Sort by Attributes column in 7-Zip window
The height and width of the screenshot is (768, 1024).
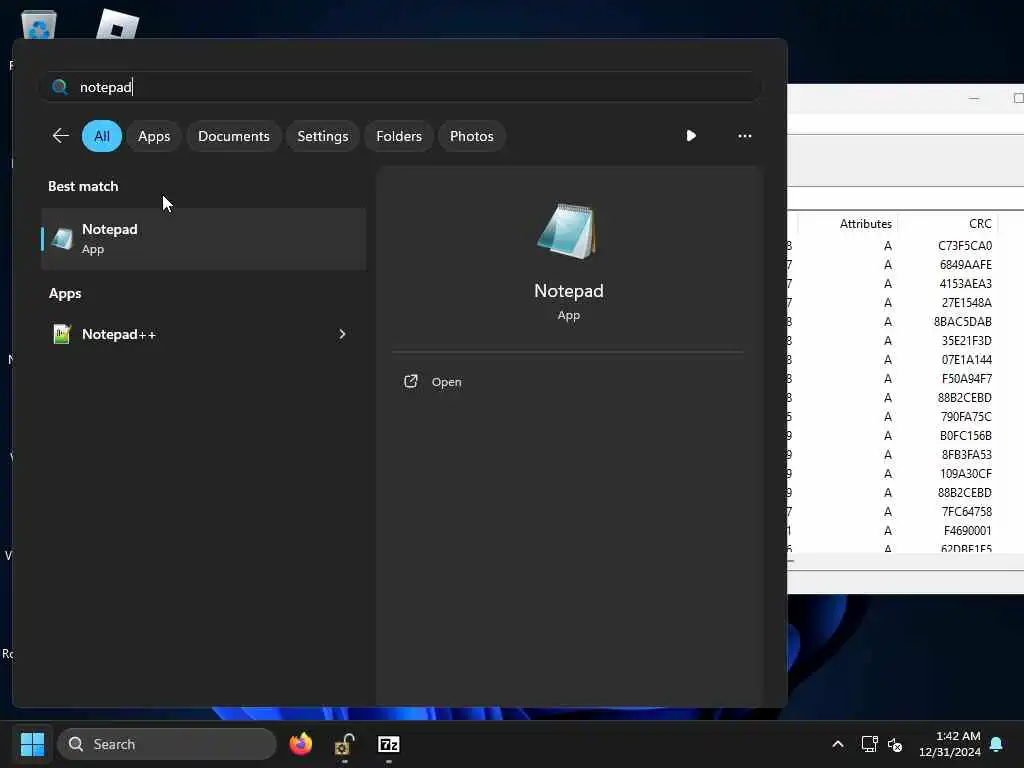(865, 224)
